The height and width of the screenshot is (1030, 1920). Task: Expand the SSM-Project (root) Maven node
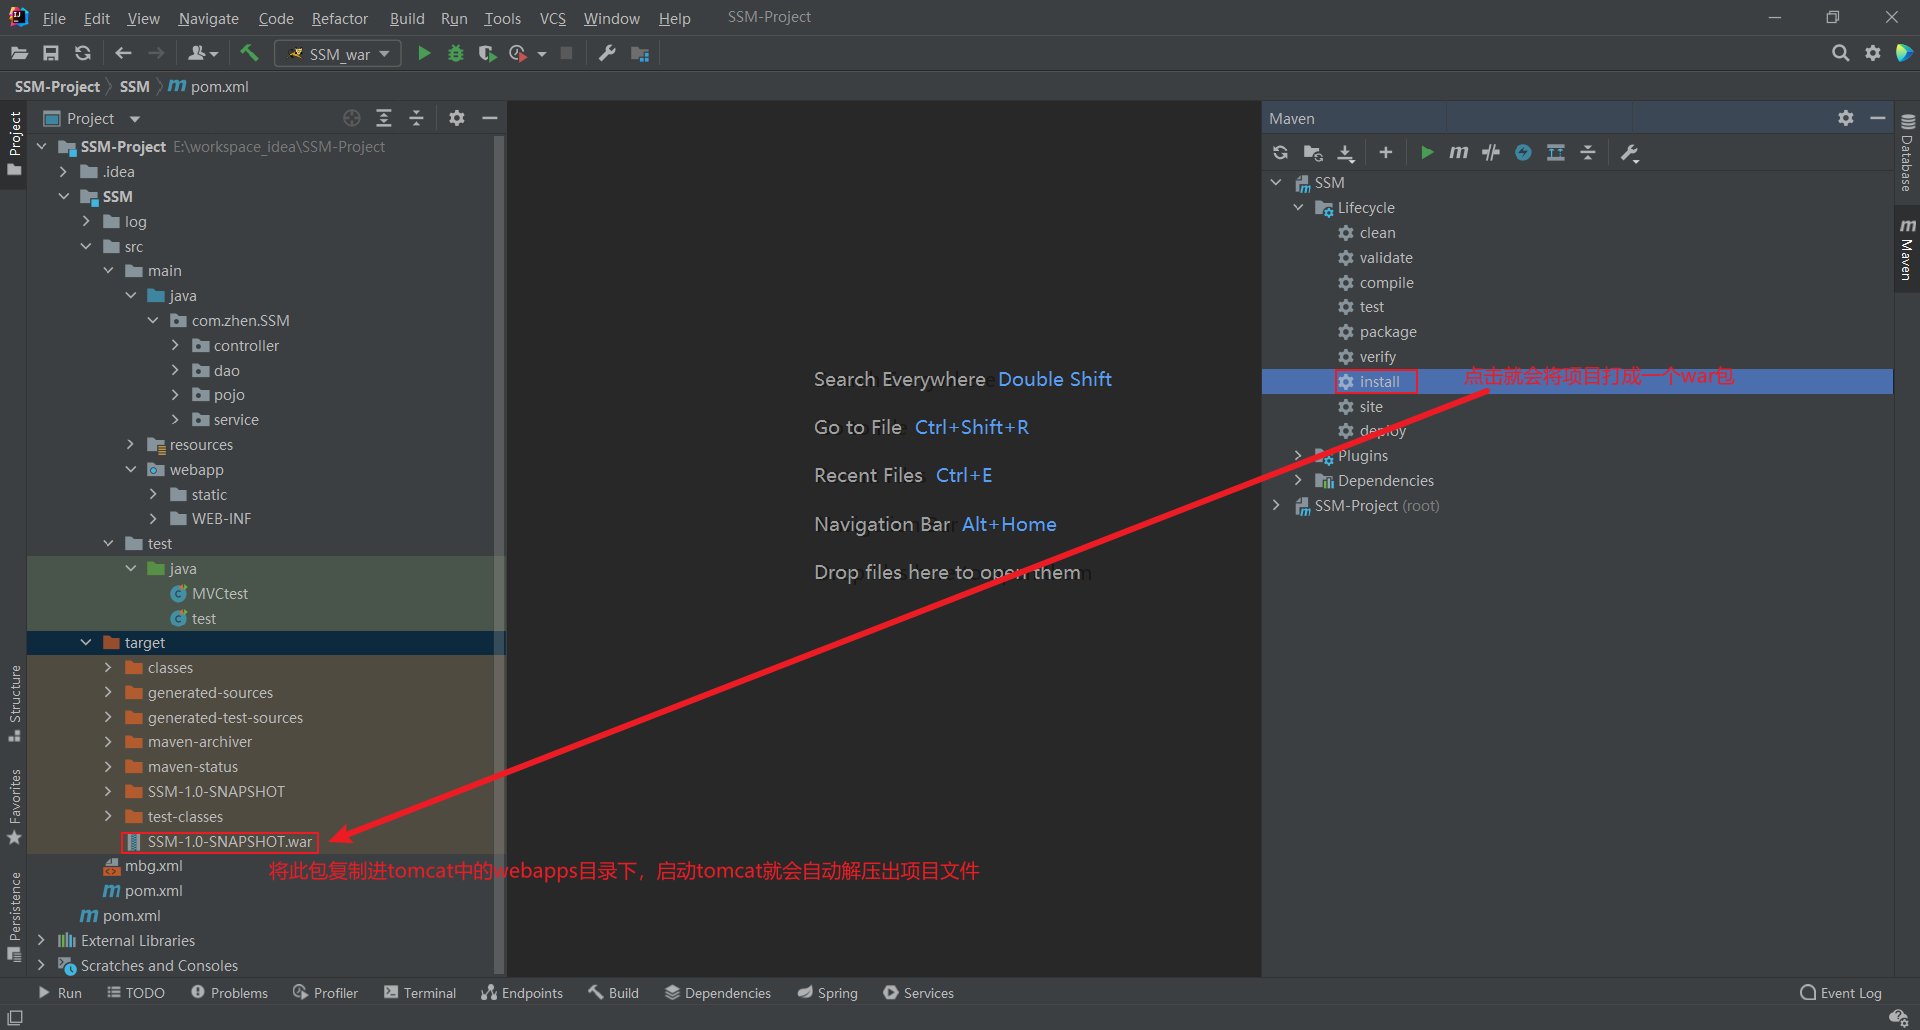[1276, 505]
